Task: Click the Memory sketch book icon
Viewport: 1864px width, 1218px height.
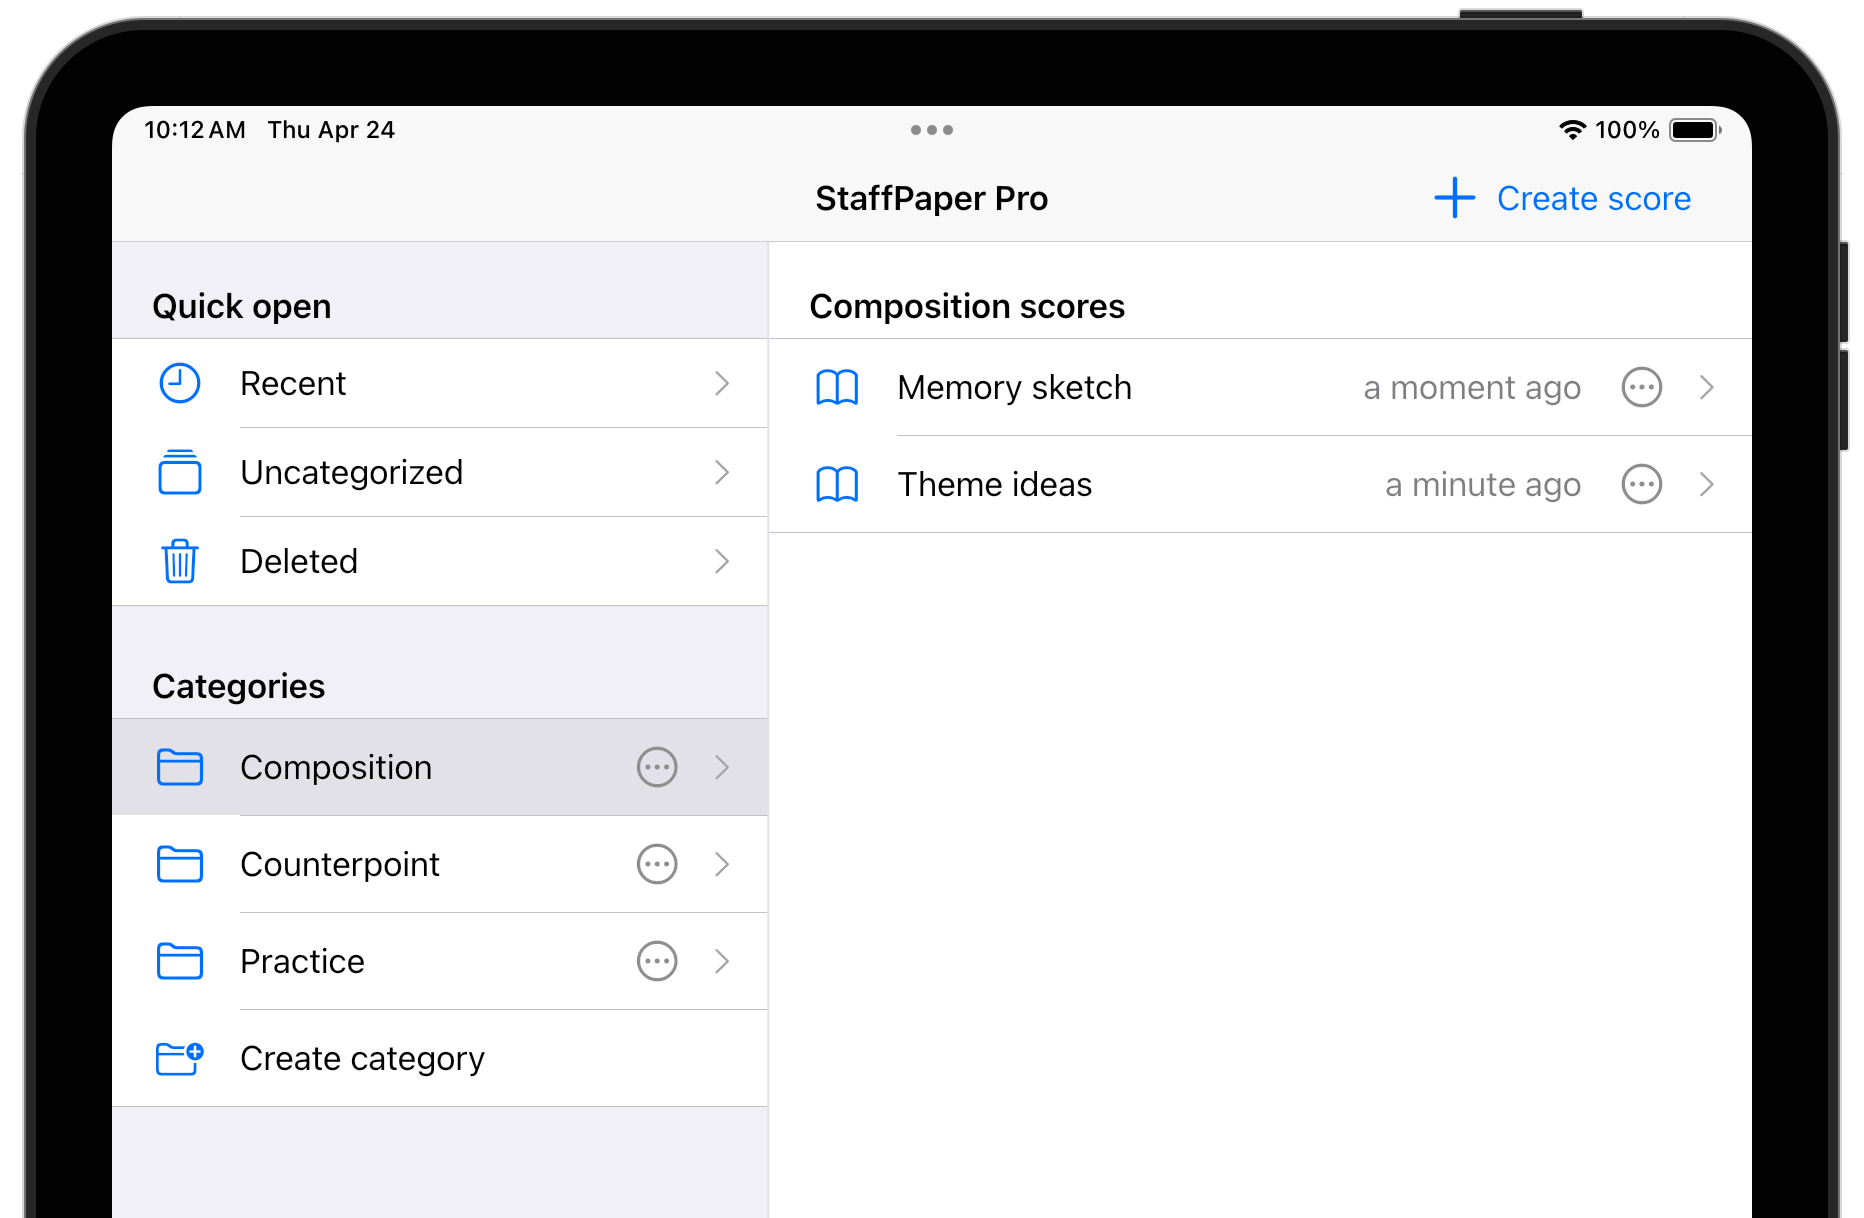Action: click(837, 387)
